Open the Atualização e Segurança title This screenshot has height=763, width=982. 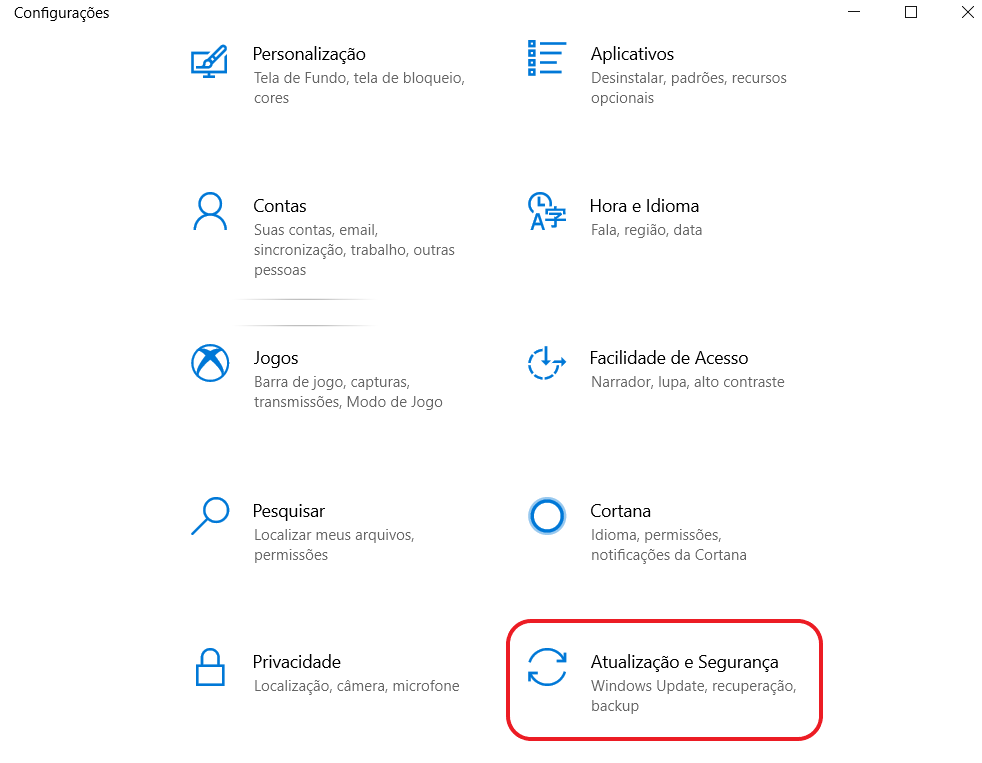685,663
